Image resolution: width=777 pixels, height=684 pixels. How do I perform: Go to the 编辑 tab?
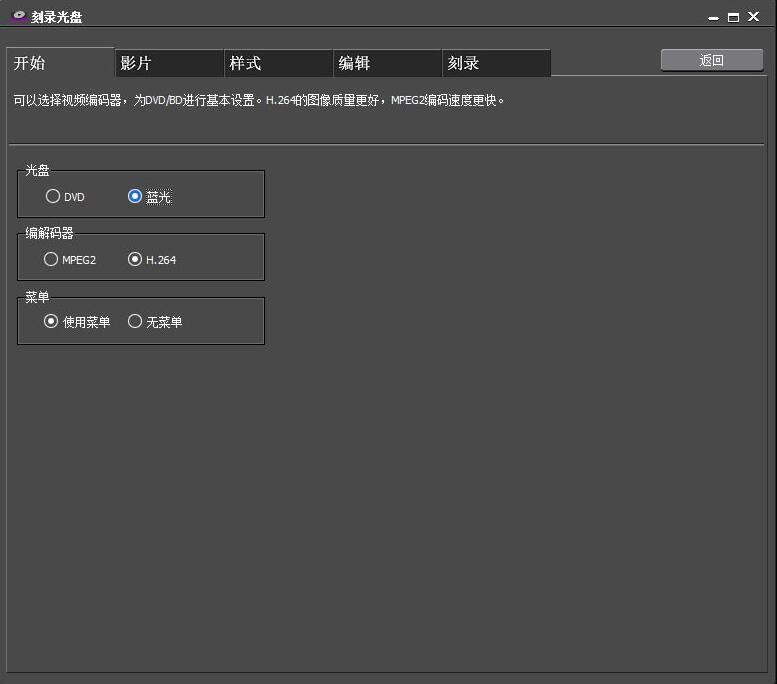(x=388, y=63)
